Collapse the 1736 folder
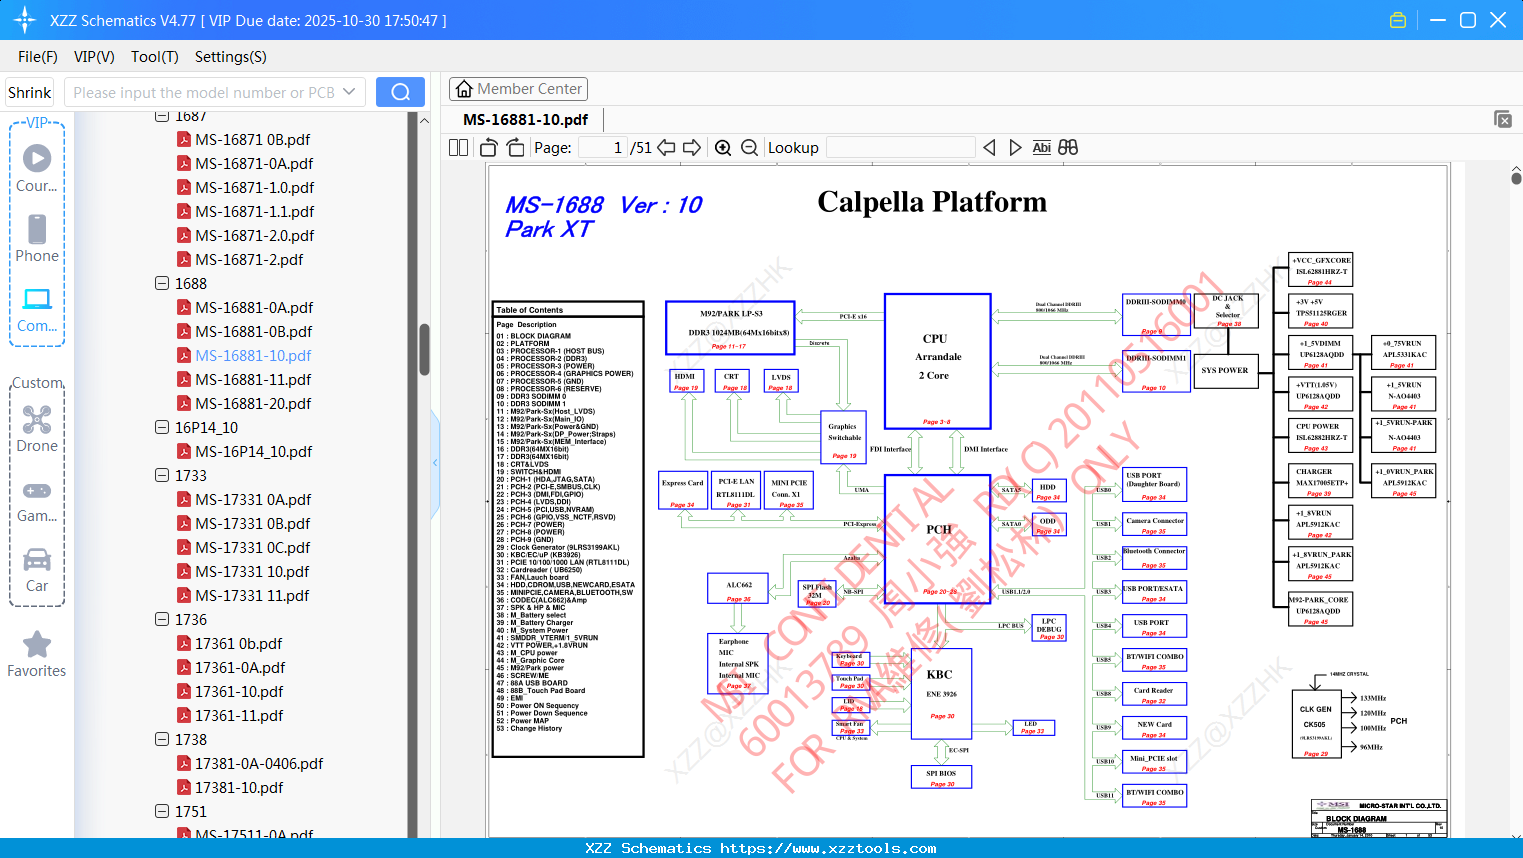This screenshot has height=858, width=1523. click(x=162, y=619)
